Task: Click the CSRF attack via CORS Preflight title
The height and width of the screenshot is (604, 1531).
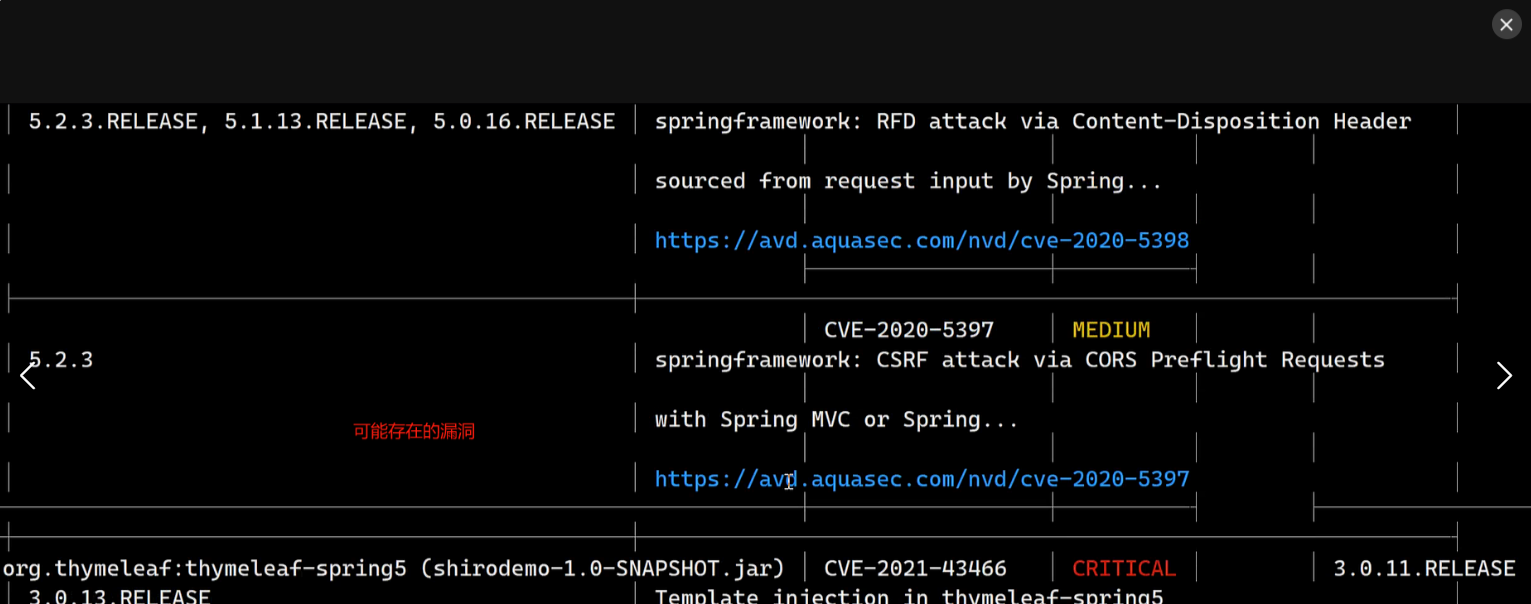Action: (x=1020, y=360)
